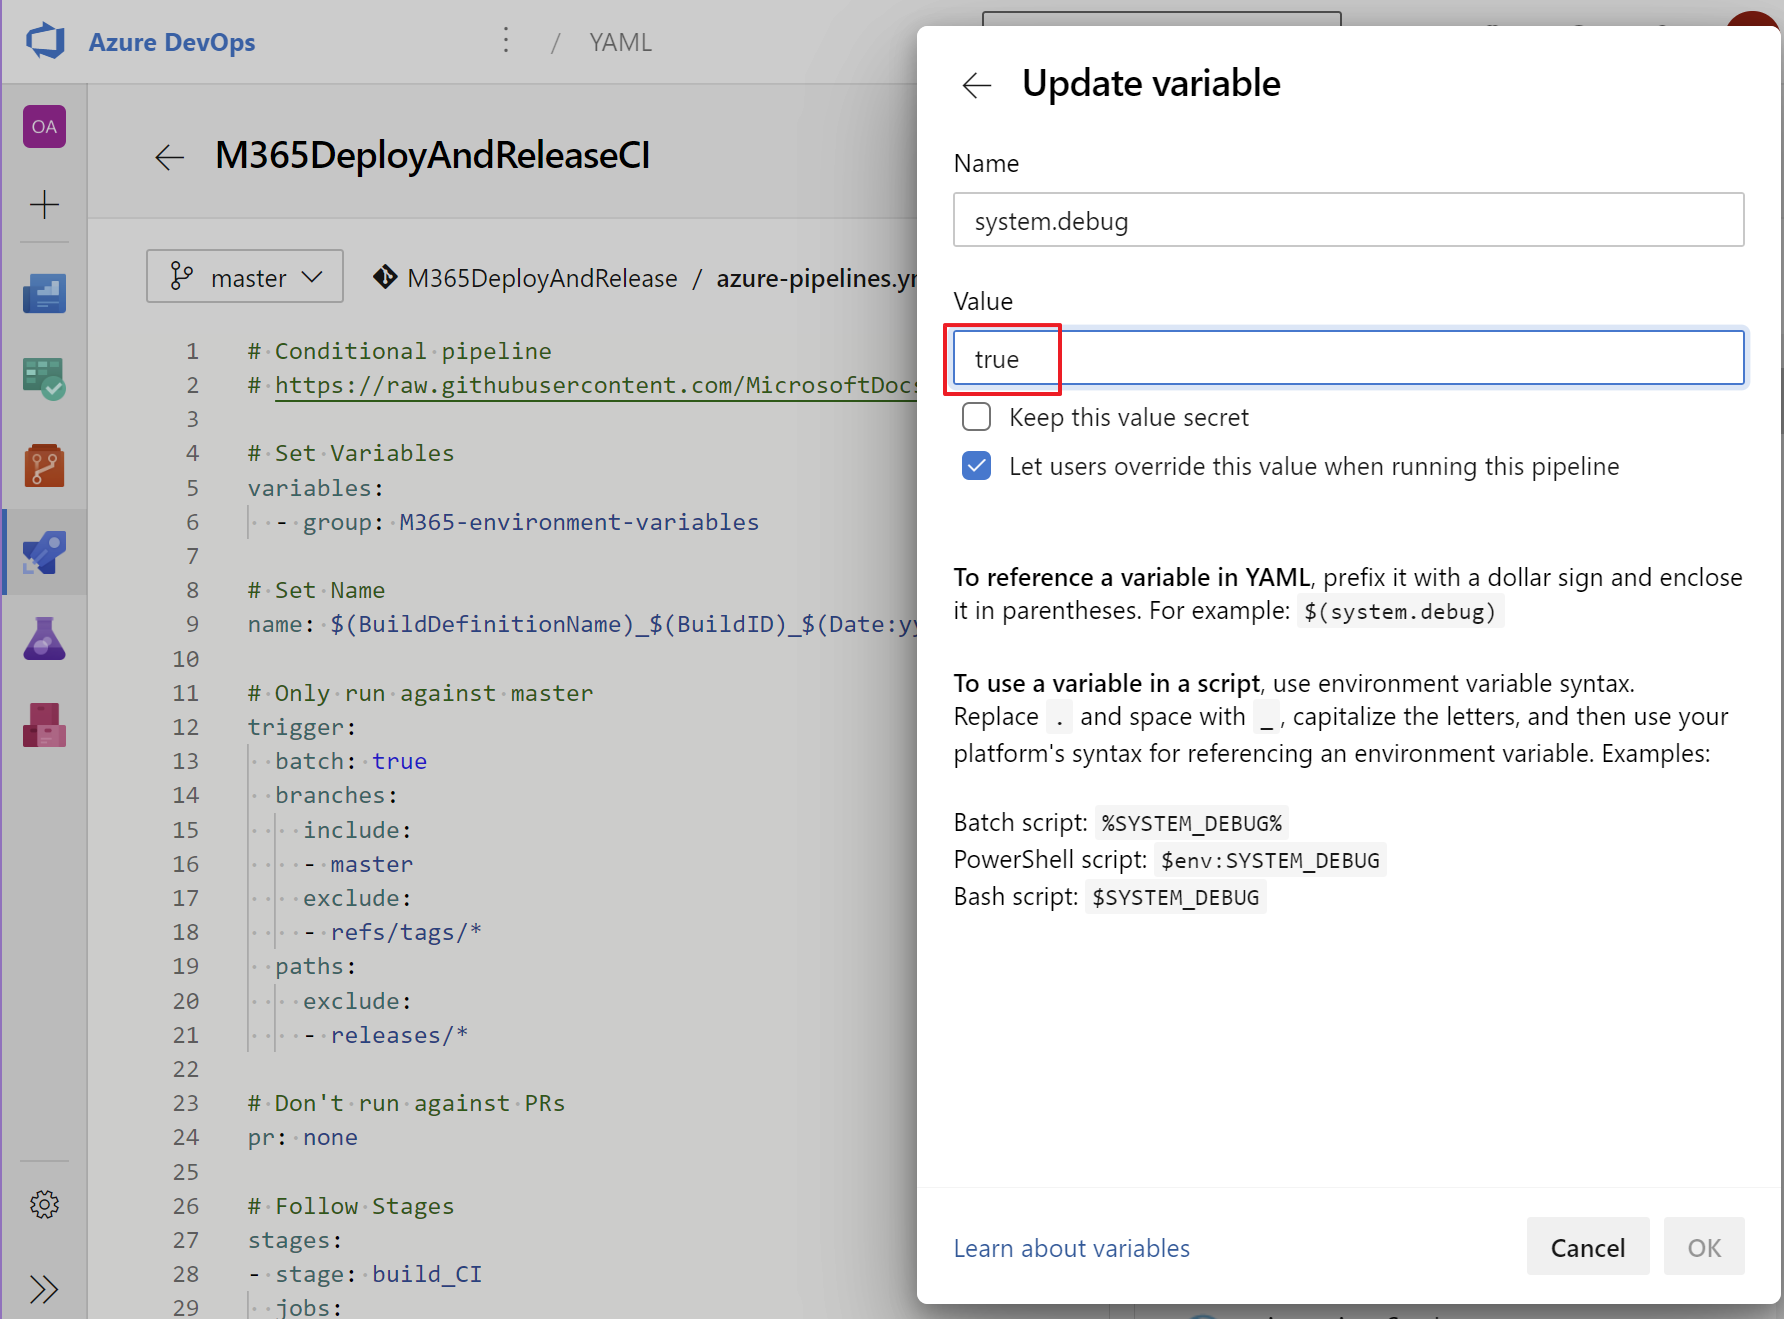Uncheck Let users override this value
1784x1319 pixels.
977,466
